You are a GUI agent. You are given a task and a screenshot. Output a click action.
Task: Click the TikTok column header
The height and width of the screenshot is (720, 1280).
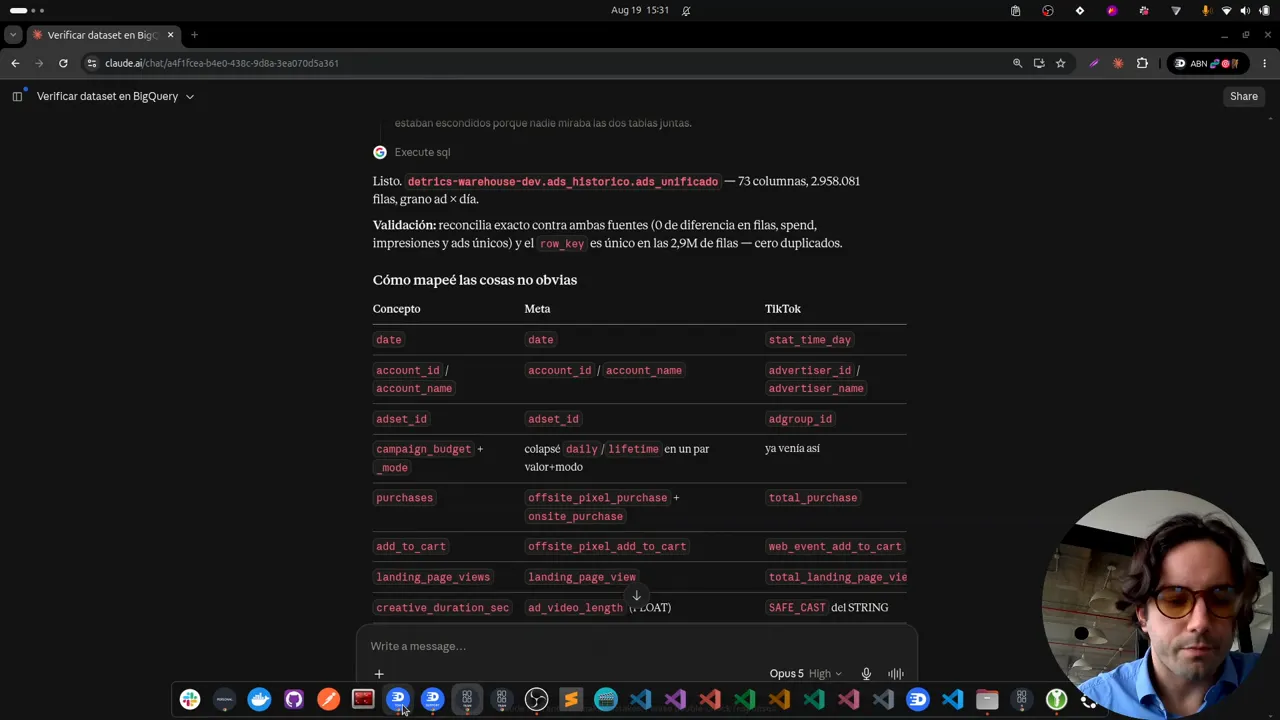[783, 309]
